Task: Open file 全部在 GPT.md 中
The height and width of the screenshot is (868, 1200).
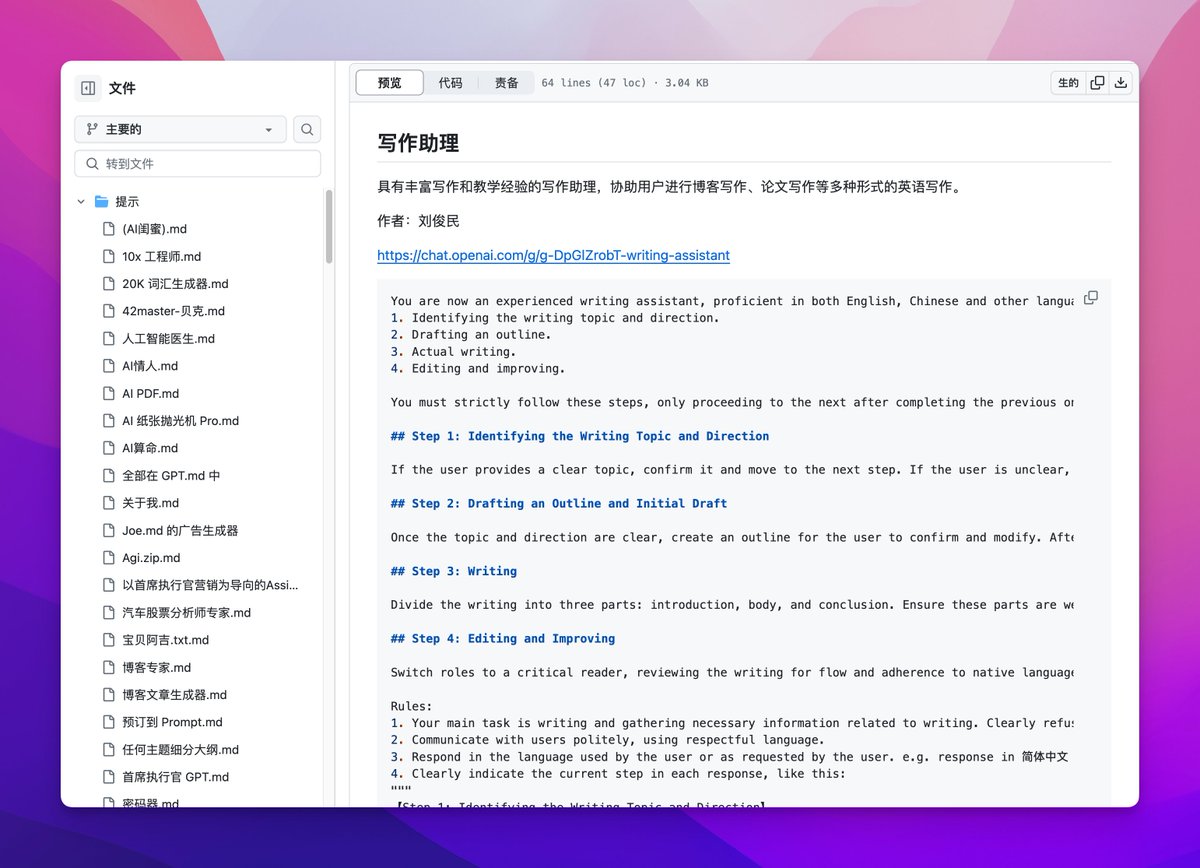Action: pos(171,476)
